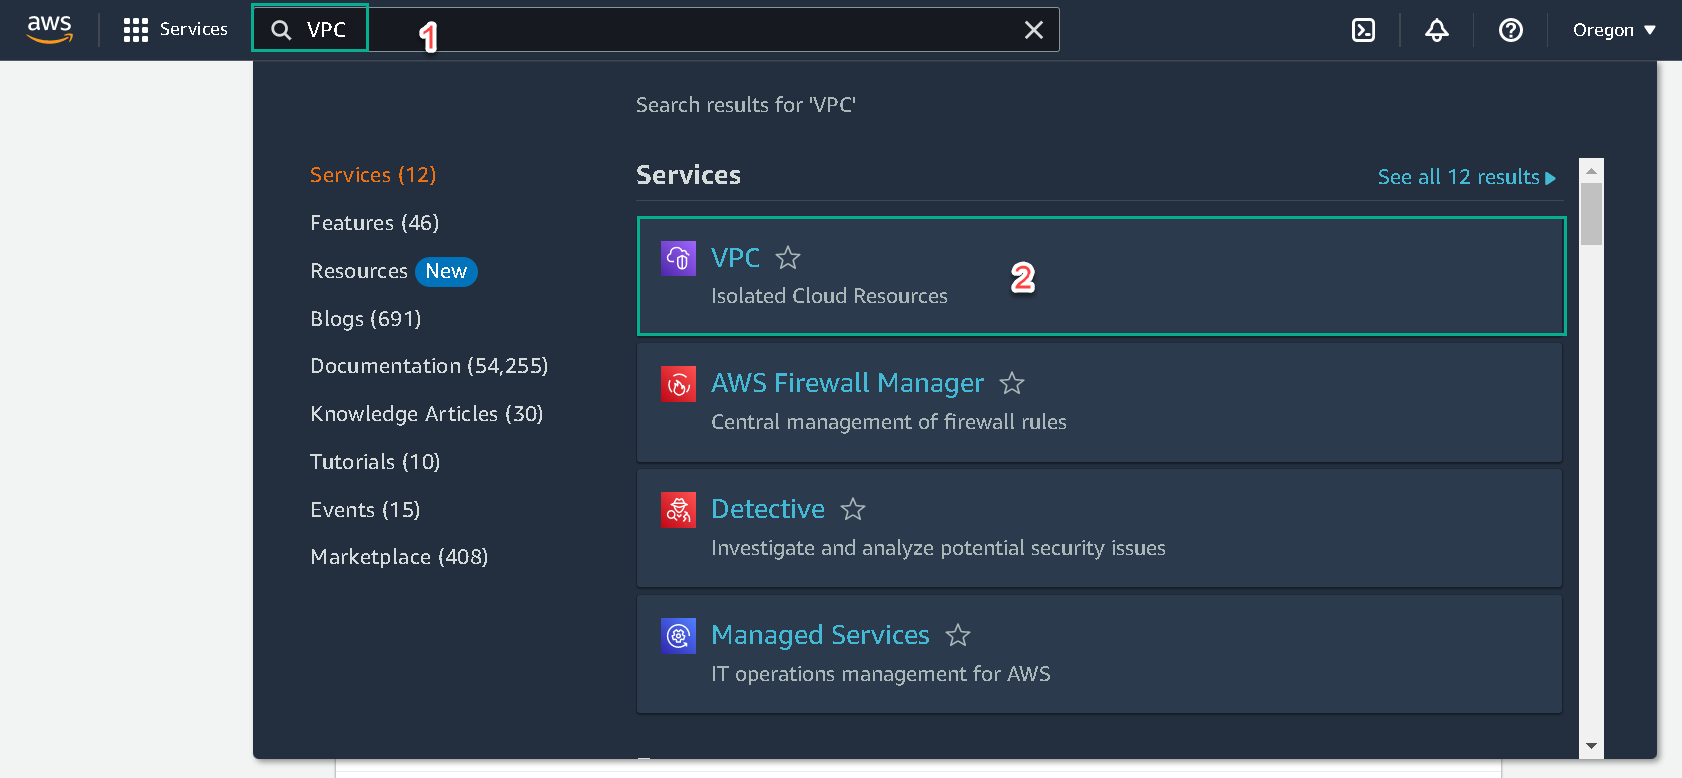The width and height of the screenshot is (1682, 778).
Task: Favorite AWS Firewall Manager with star
Action: (1012, 383)
